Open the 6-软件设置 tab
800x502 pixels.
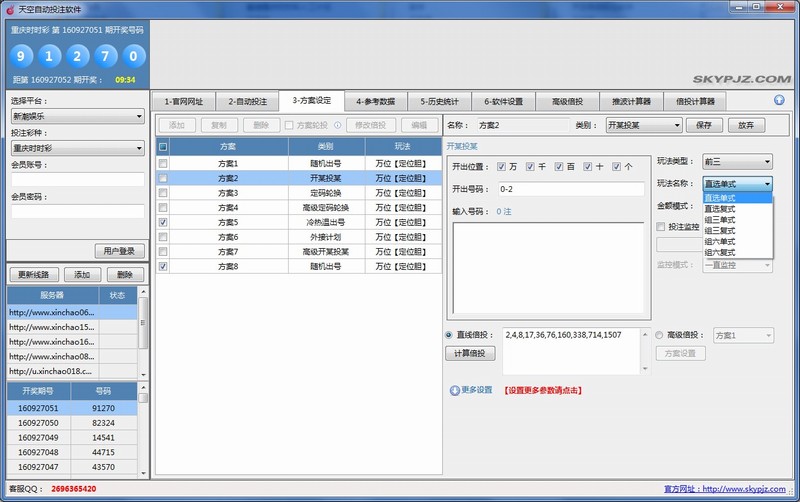[505, 101]
